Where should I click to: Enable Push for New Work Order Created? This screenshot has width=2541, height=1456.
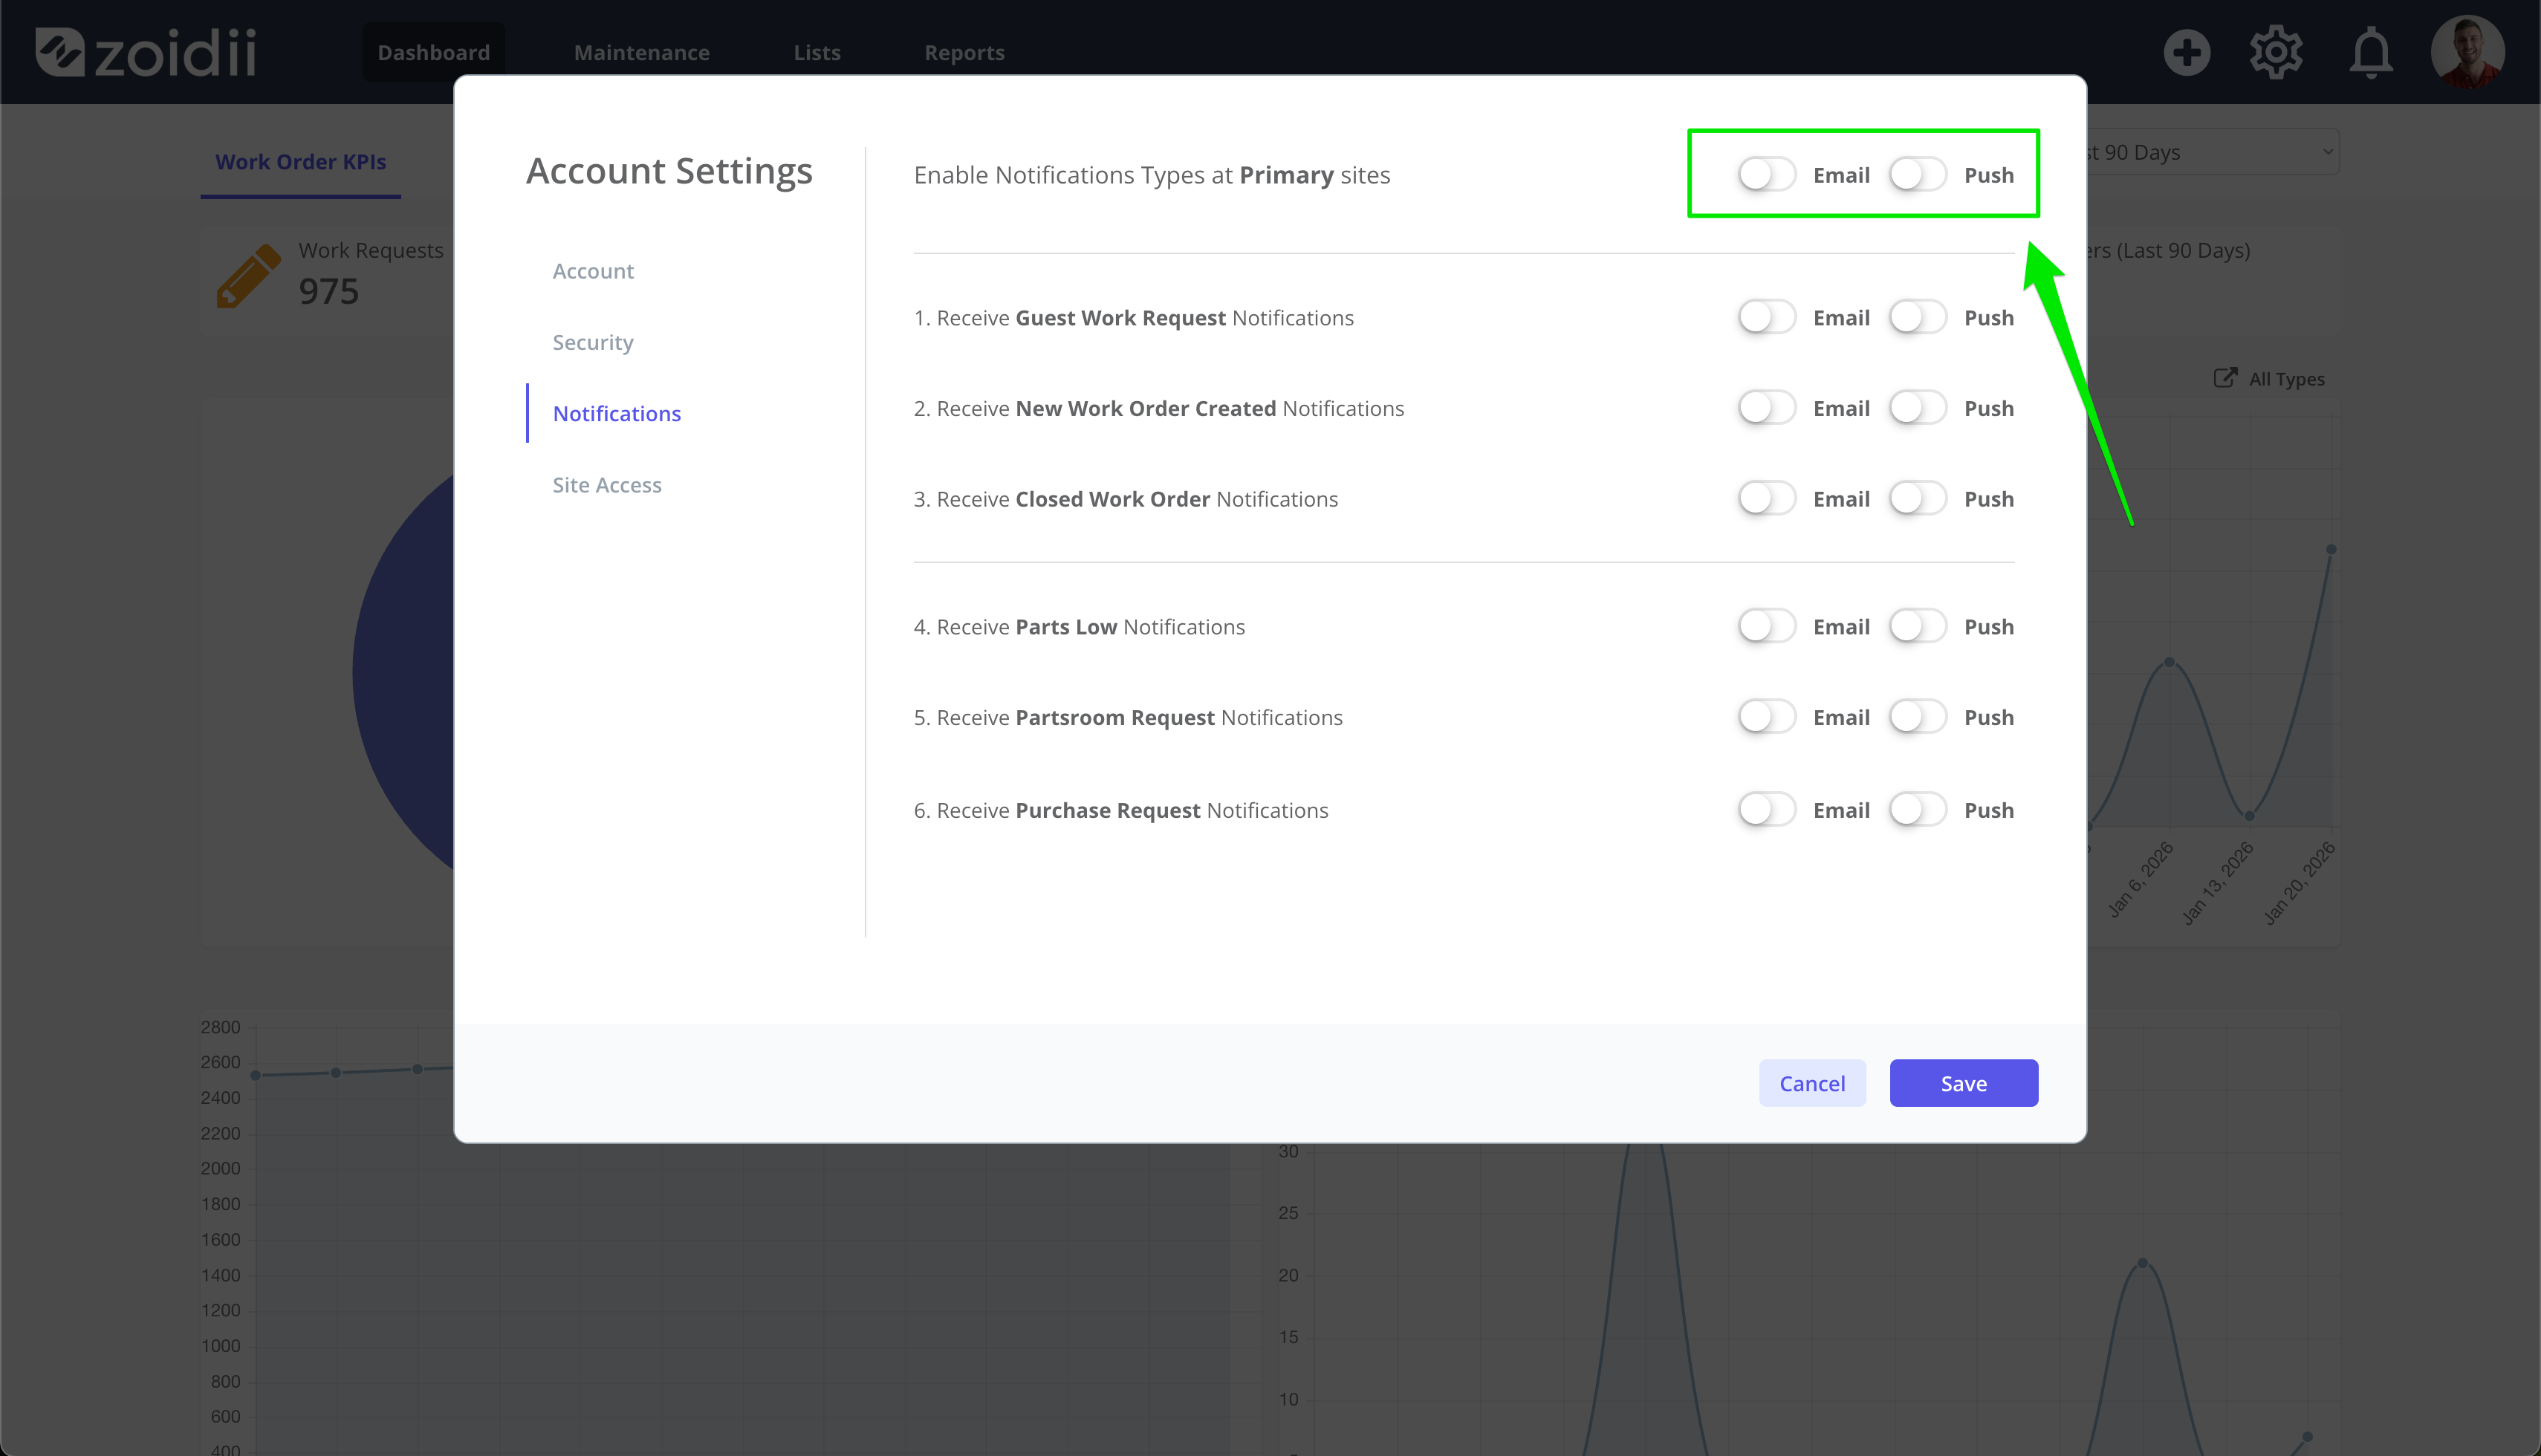click(1918, 408)
